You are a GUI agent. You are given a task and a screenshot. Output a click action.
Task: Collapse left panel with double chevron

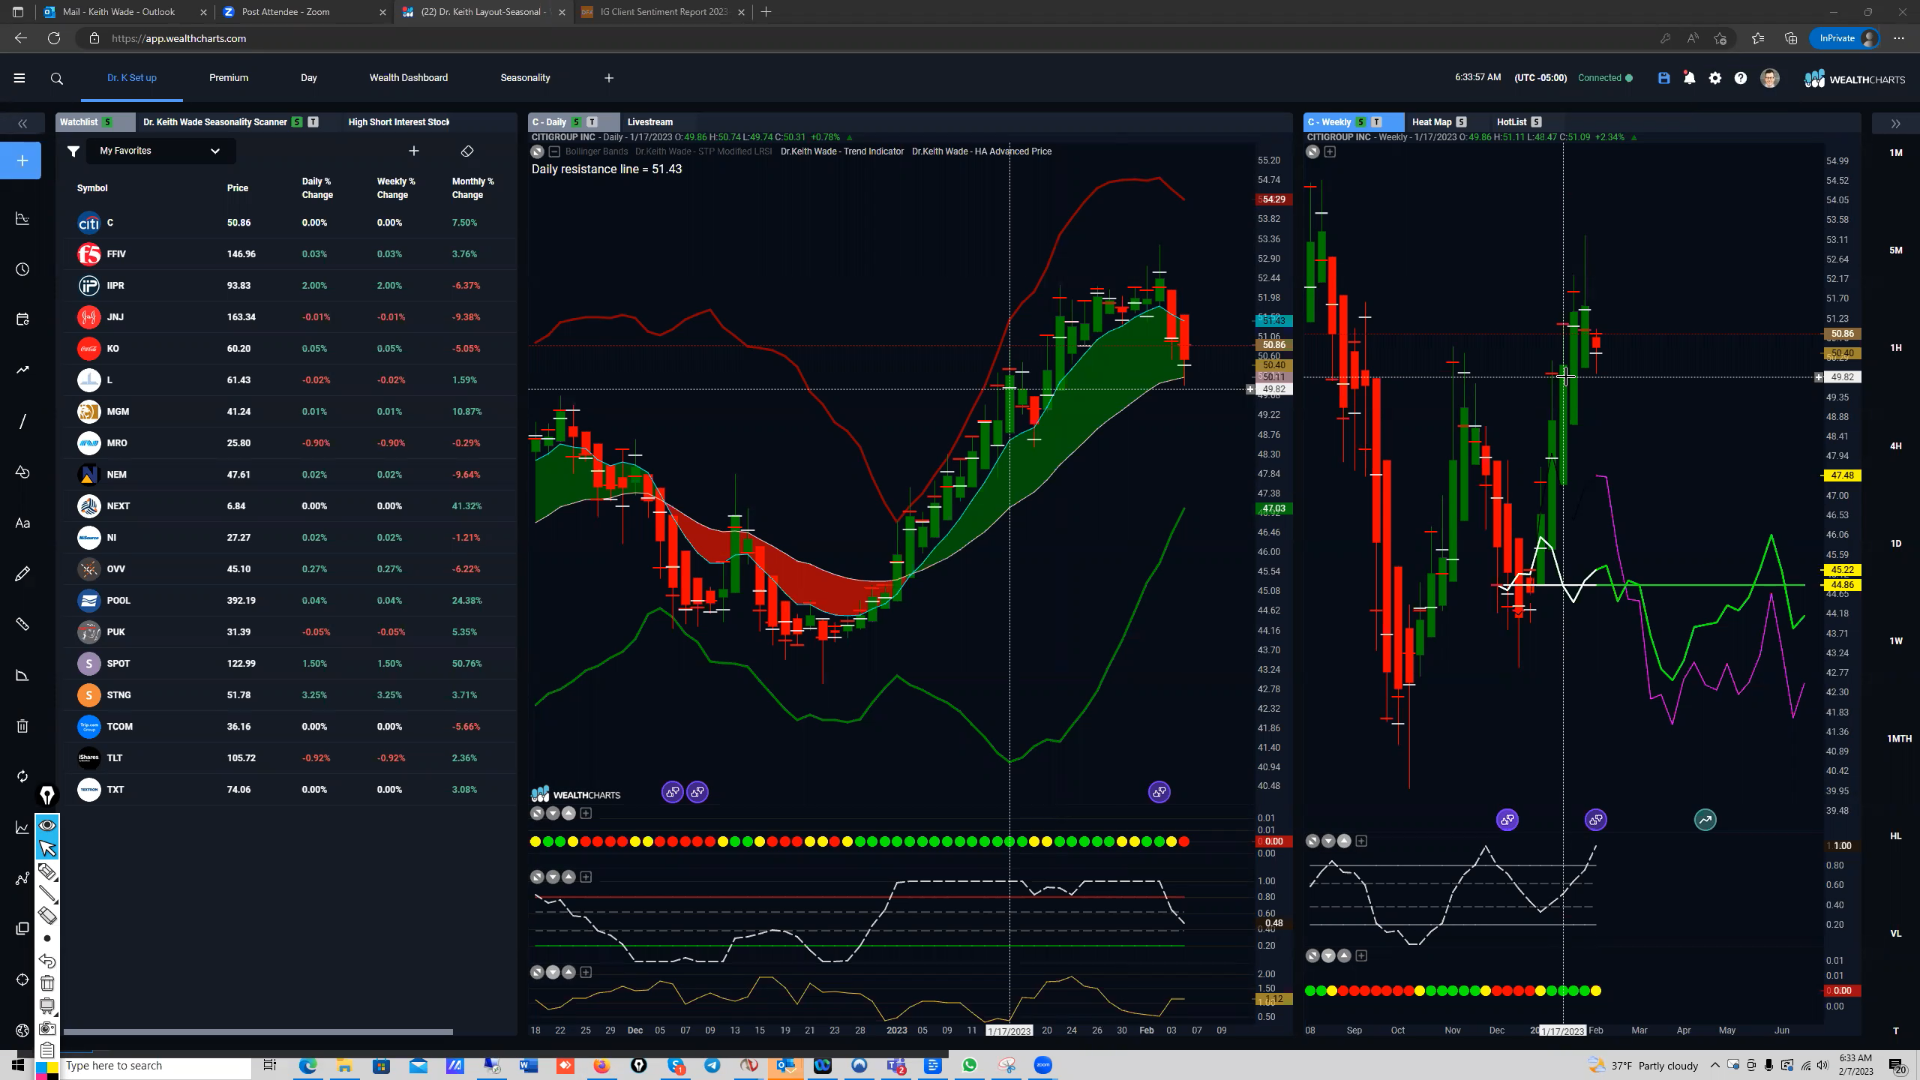coord(22,123)
